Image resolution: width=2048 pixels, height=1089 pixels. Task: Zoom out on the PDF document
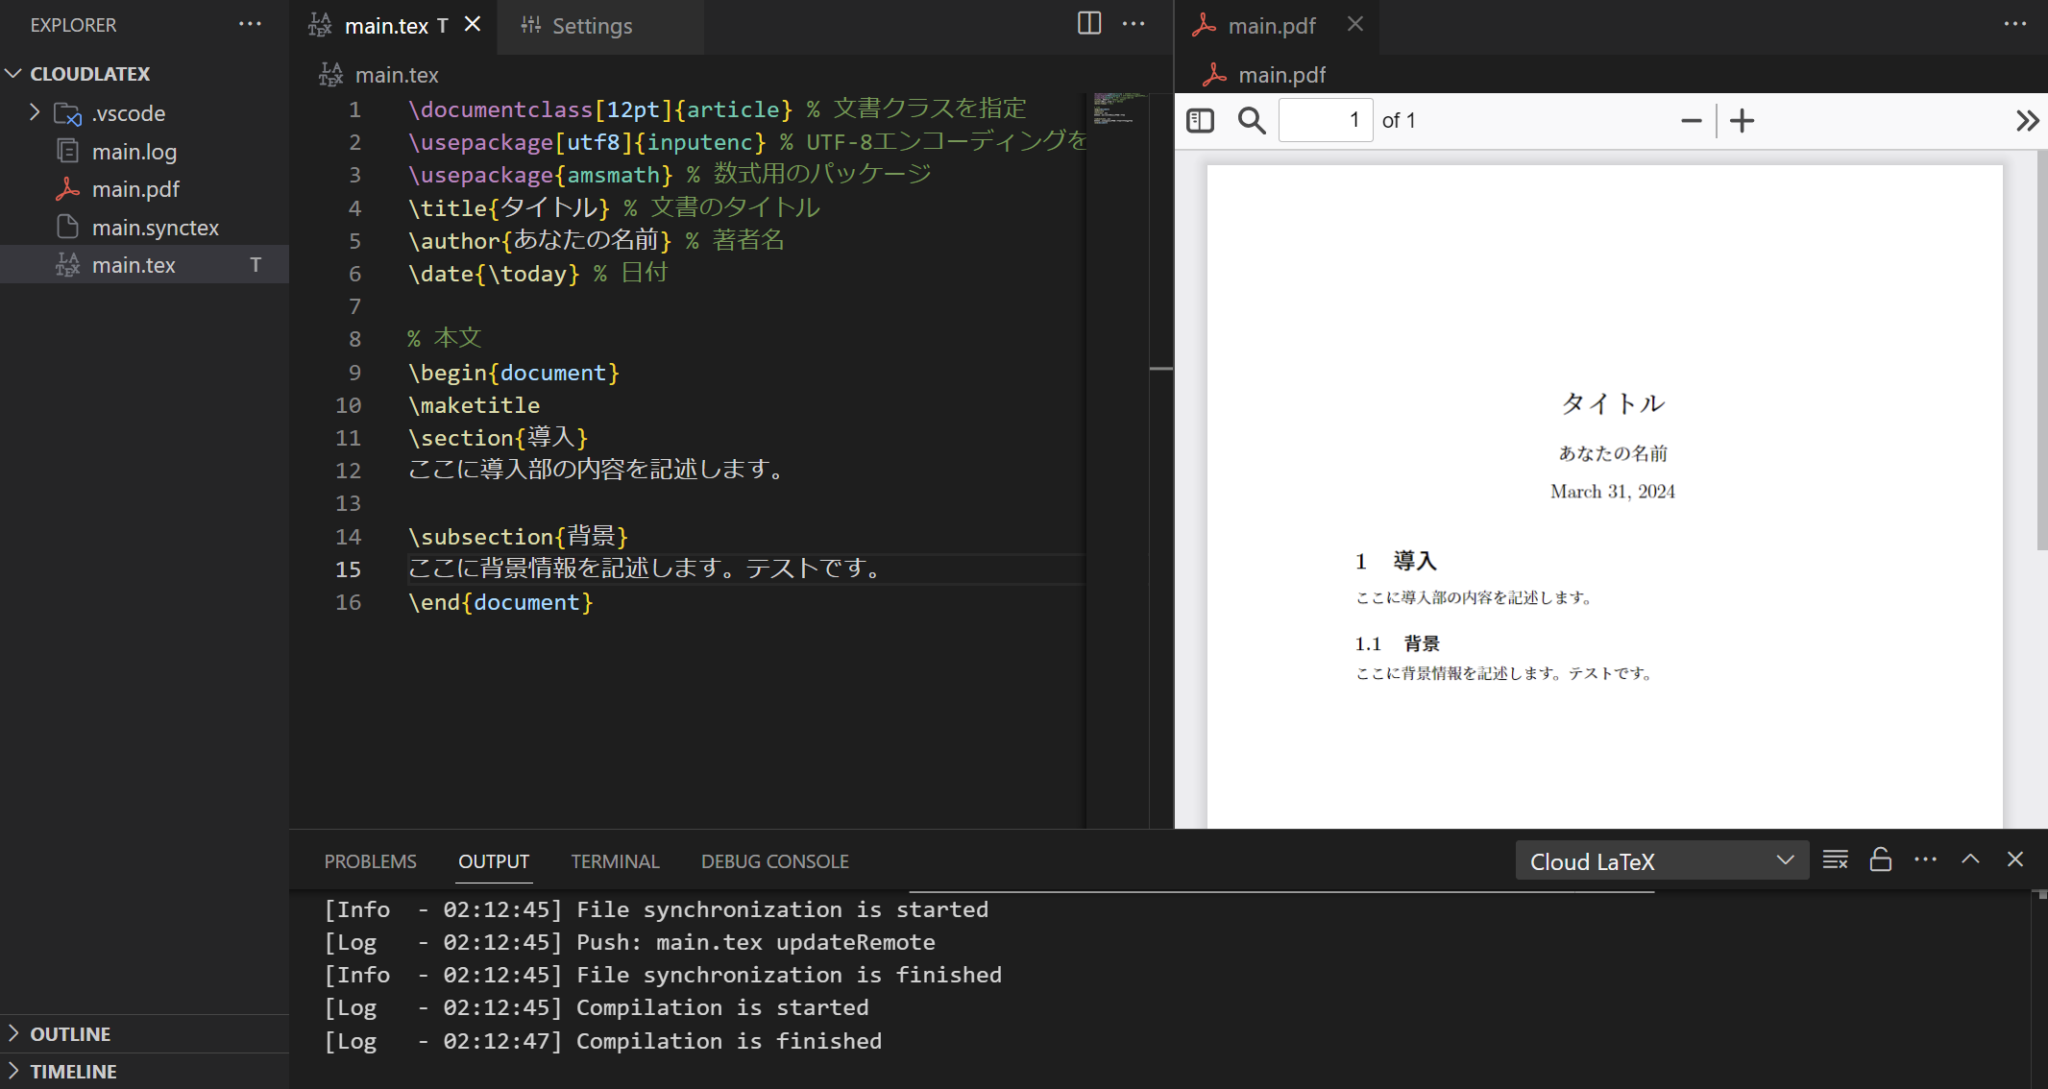click(1690, 120)
